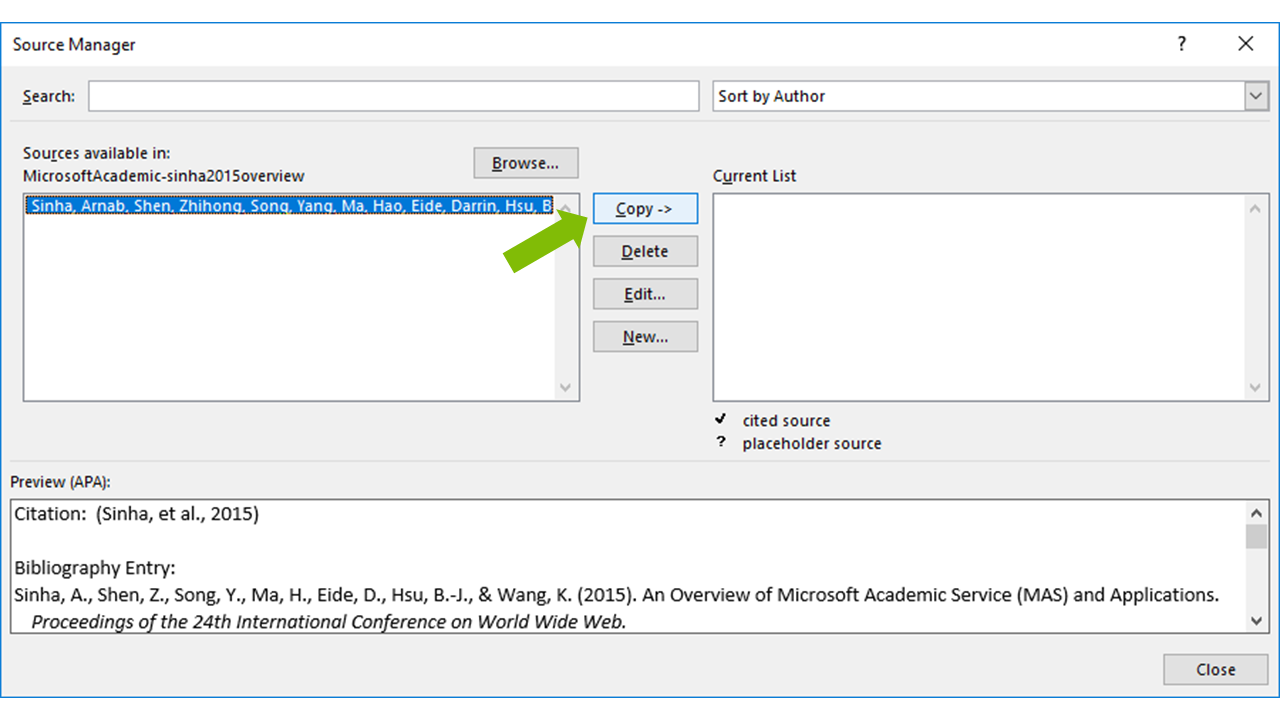1280x720 pixels.
Task: Click Preview pane scrollbar down arrow
Action: click(x=1257, y=621)
